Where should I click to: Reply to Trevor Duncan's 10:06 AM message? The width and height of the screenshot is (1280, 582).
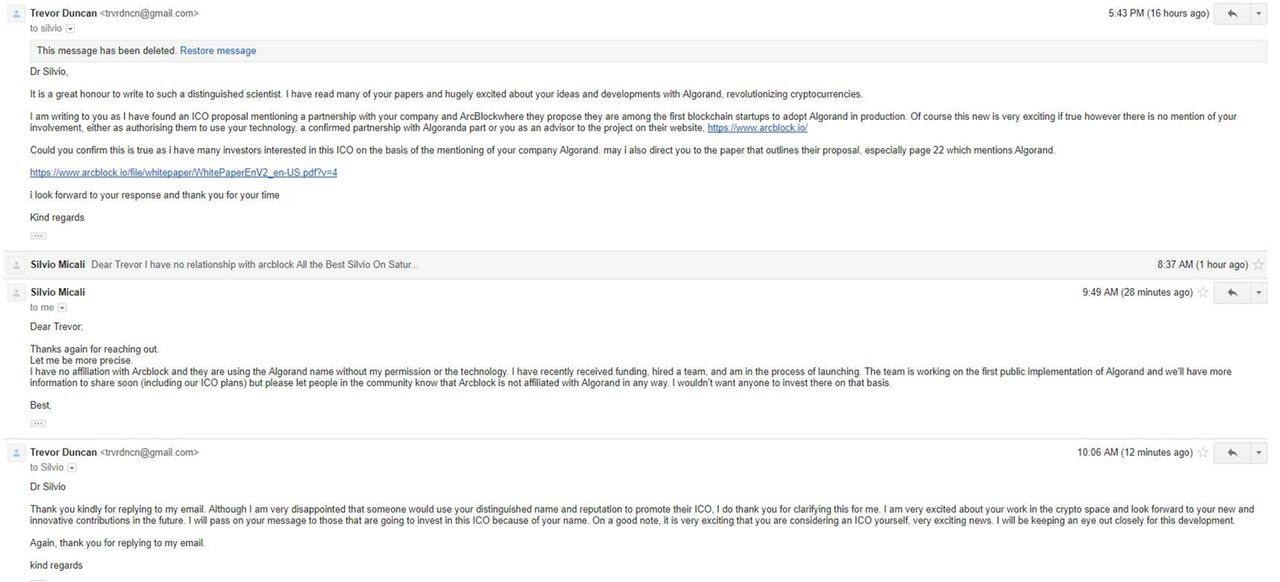(x=1232, y=453)
